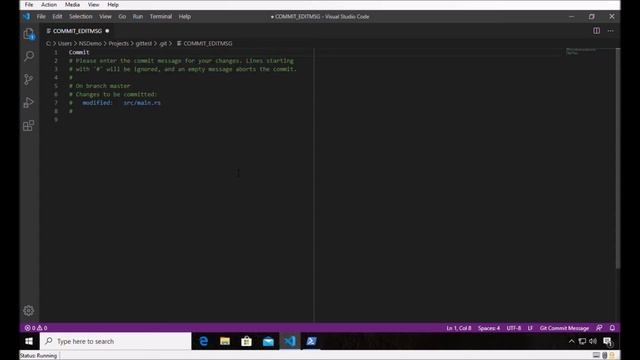The image size is (640, 360).
Task: Open the Search view in activity bar
Action: coord(29,56)
